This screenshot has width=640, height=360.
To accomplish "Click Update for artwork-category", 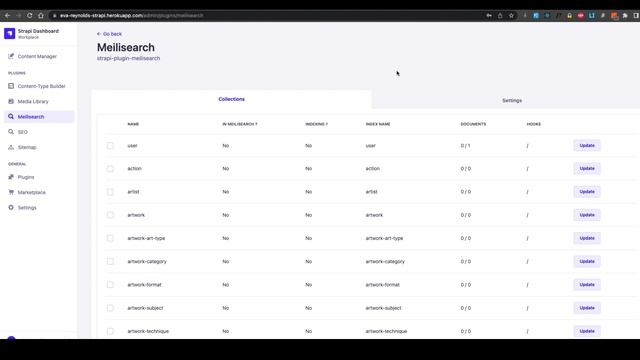I will [x=587, y=261].
